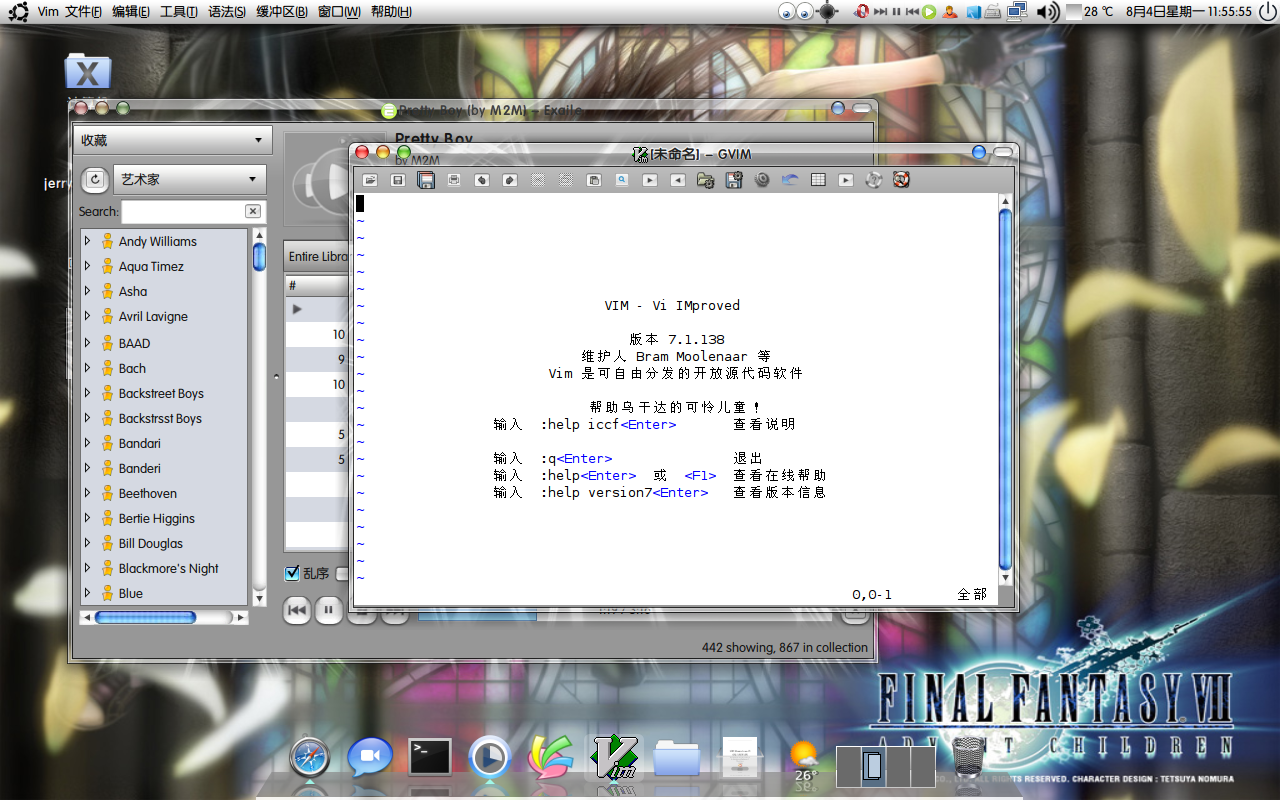Click the workspace switcher in the dock
Viewport: 1280px width, 800px height.
[885, 765]
